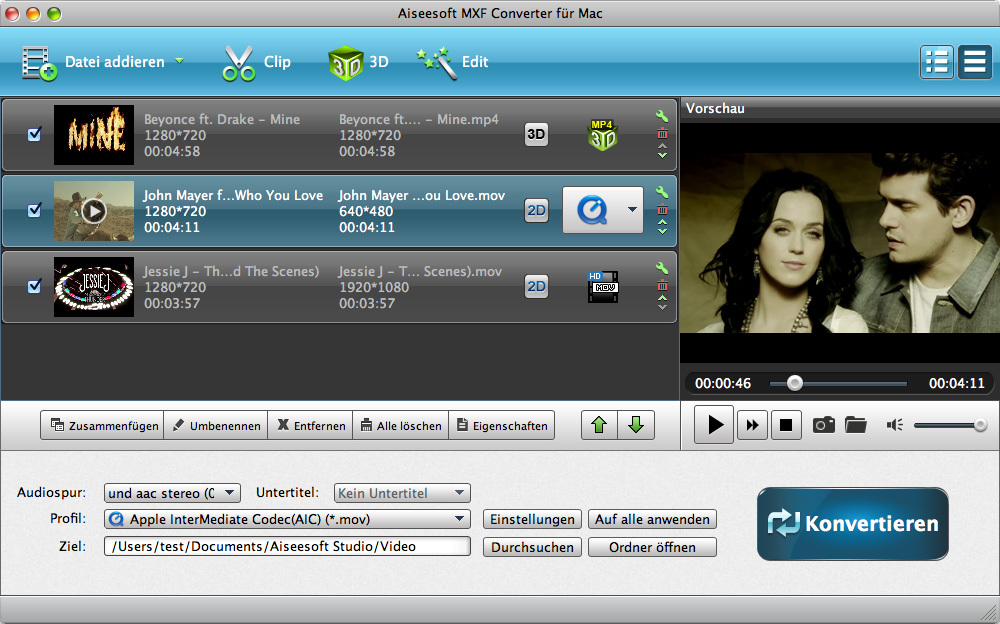The width and height of the screenshot is (1000, 624).
Task: Move Jessie J row order with reorder arrows
Action: pos(662,302)
